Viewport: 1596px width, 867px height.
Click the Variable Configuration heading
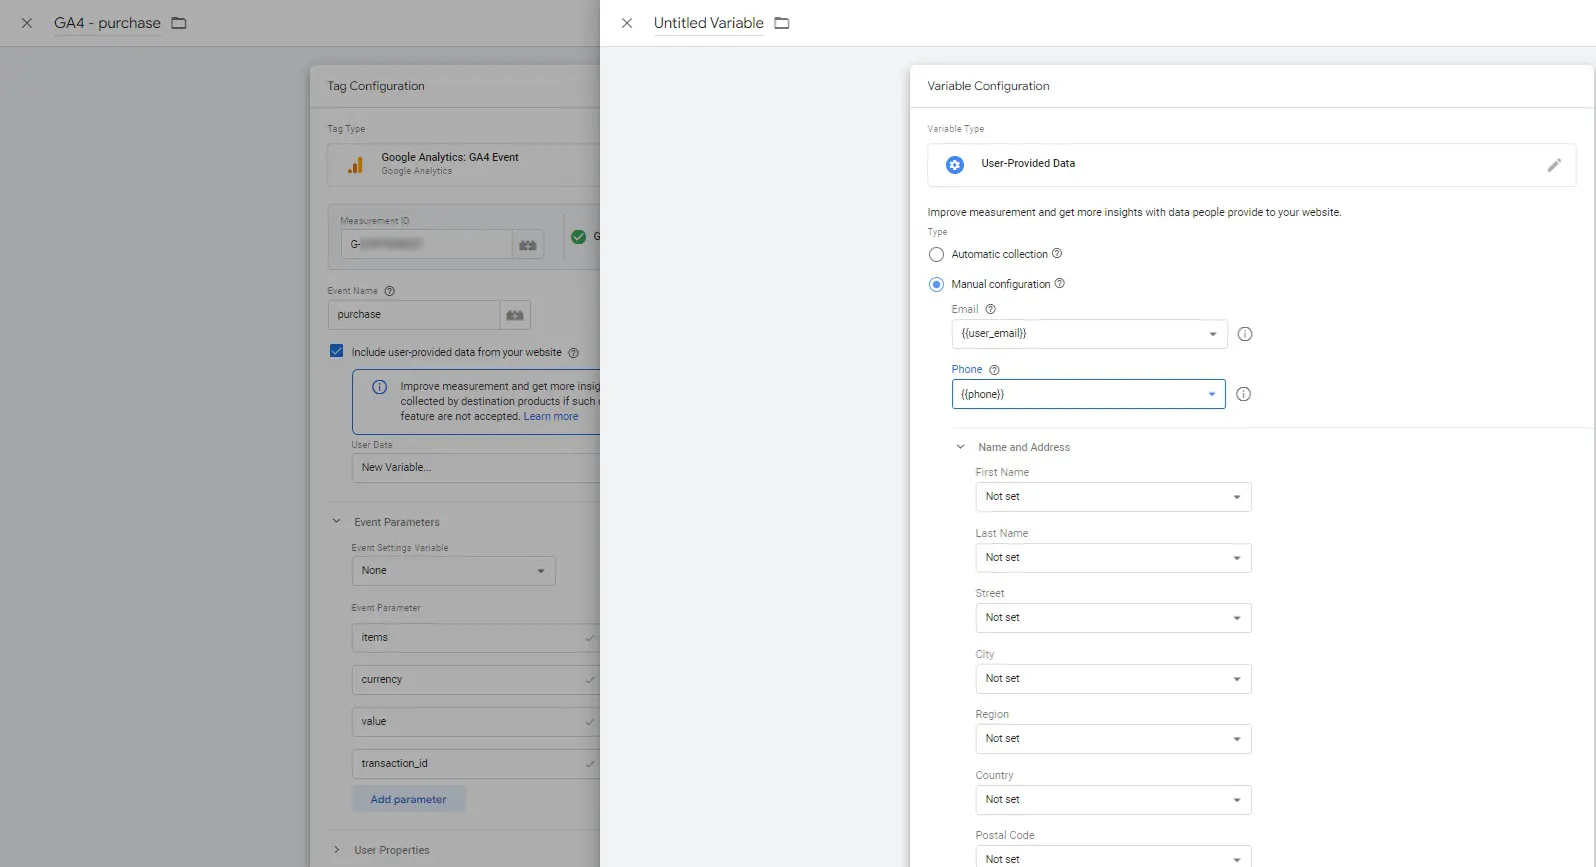pyautogui.click(x=988, y=86)
